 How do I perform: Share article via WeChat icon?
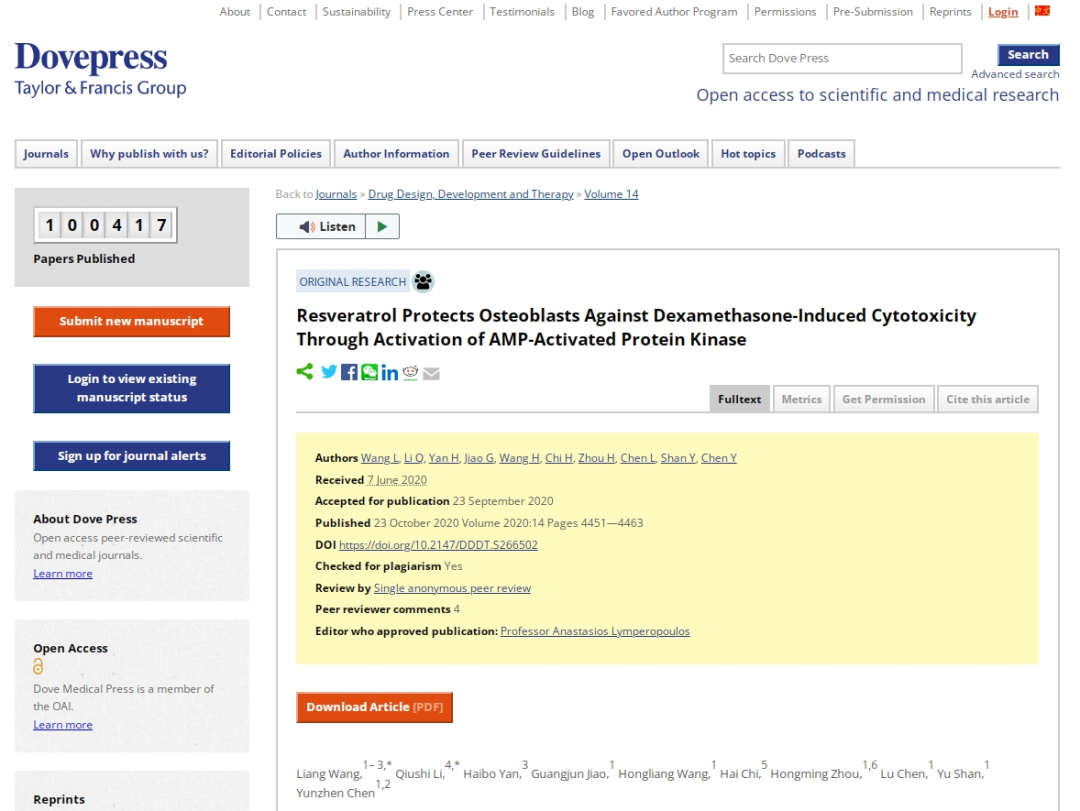[370, 373]
